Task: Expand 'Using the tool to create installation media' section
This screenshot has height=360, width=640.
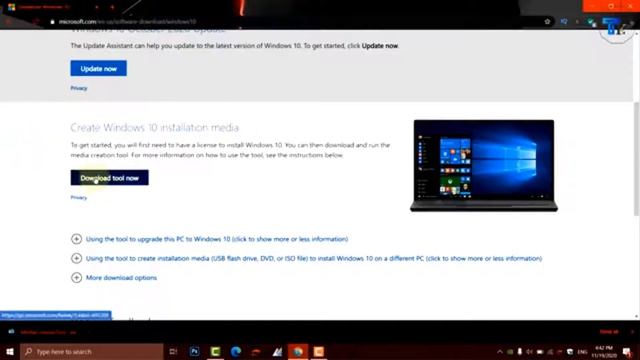Action: pyautogui.click(x=307, y=258)
